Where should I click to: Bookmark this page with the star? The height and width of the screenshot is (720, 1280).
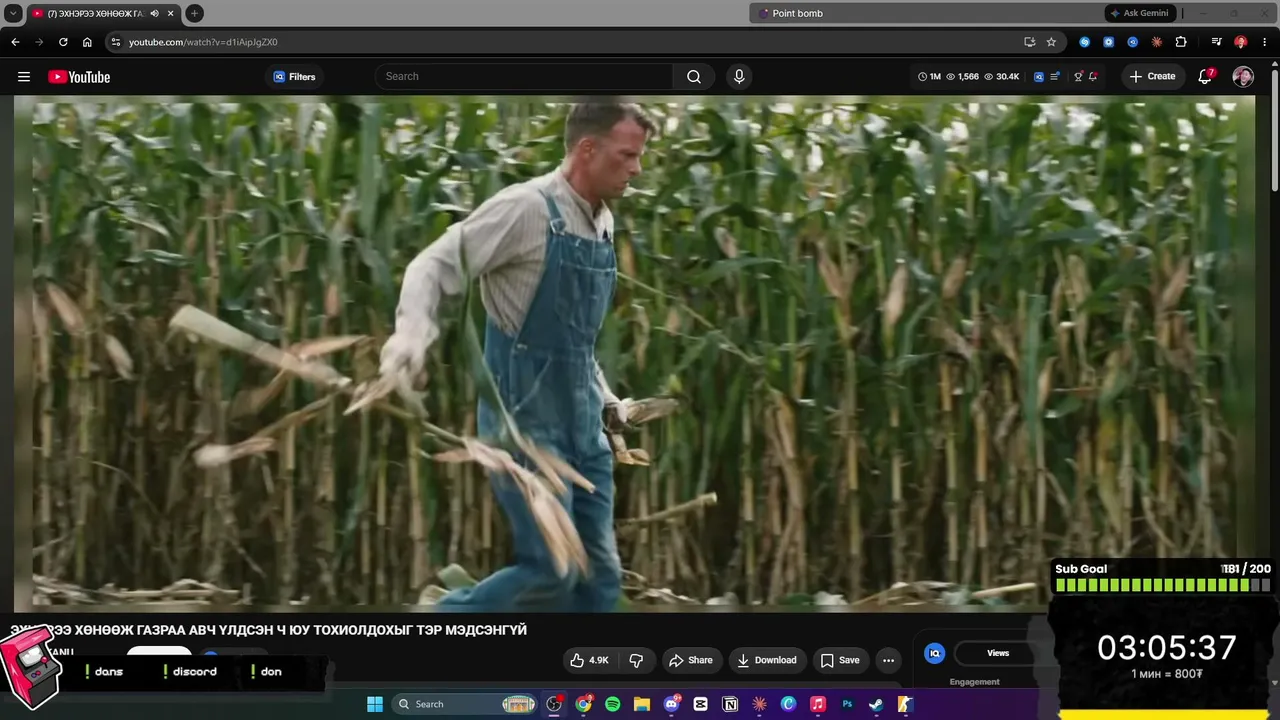[x=1051, y=42]
